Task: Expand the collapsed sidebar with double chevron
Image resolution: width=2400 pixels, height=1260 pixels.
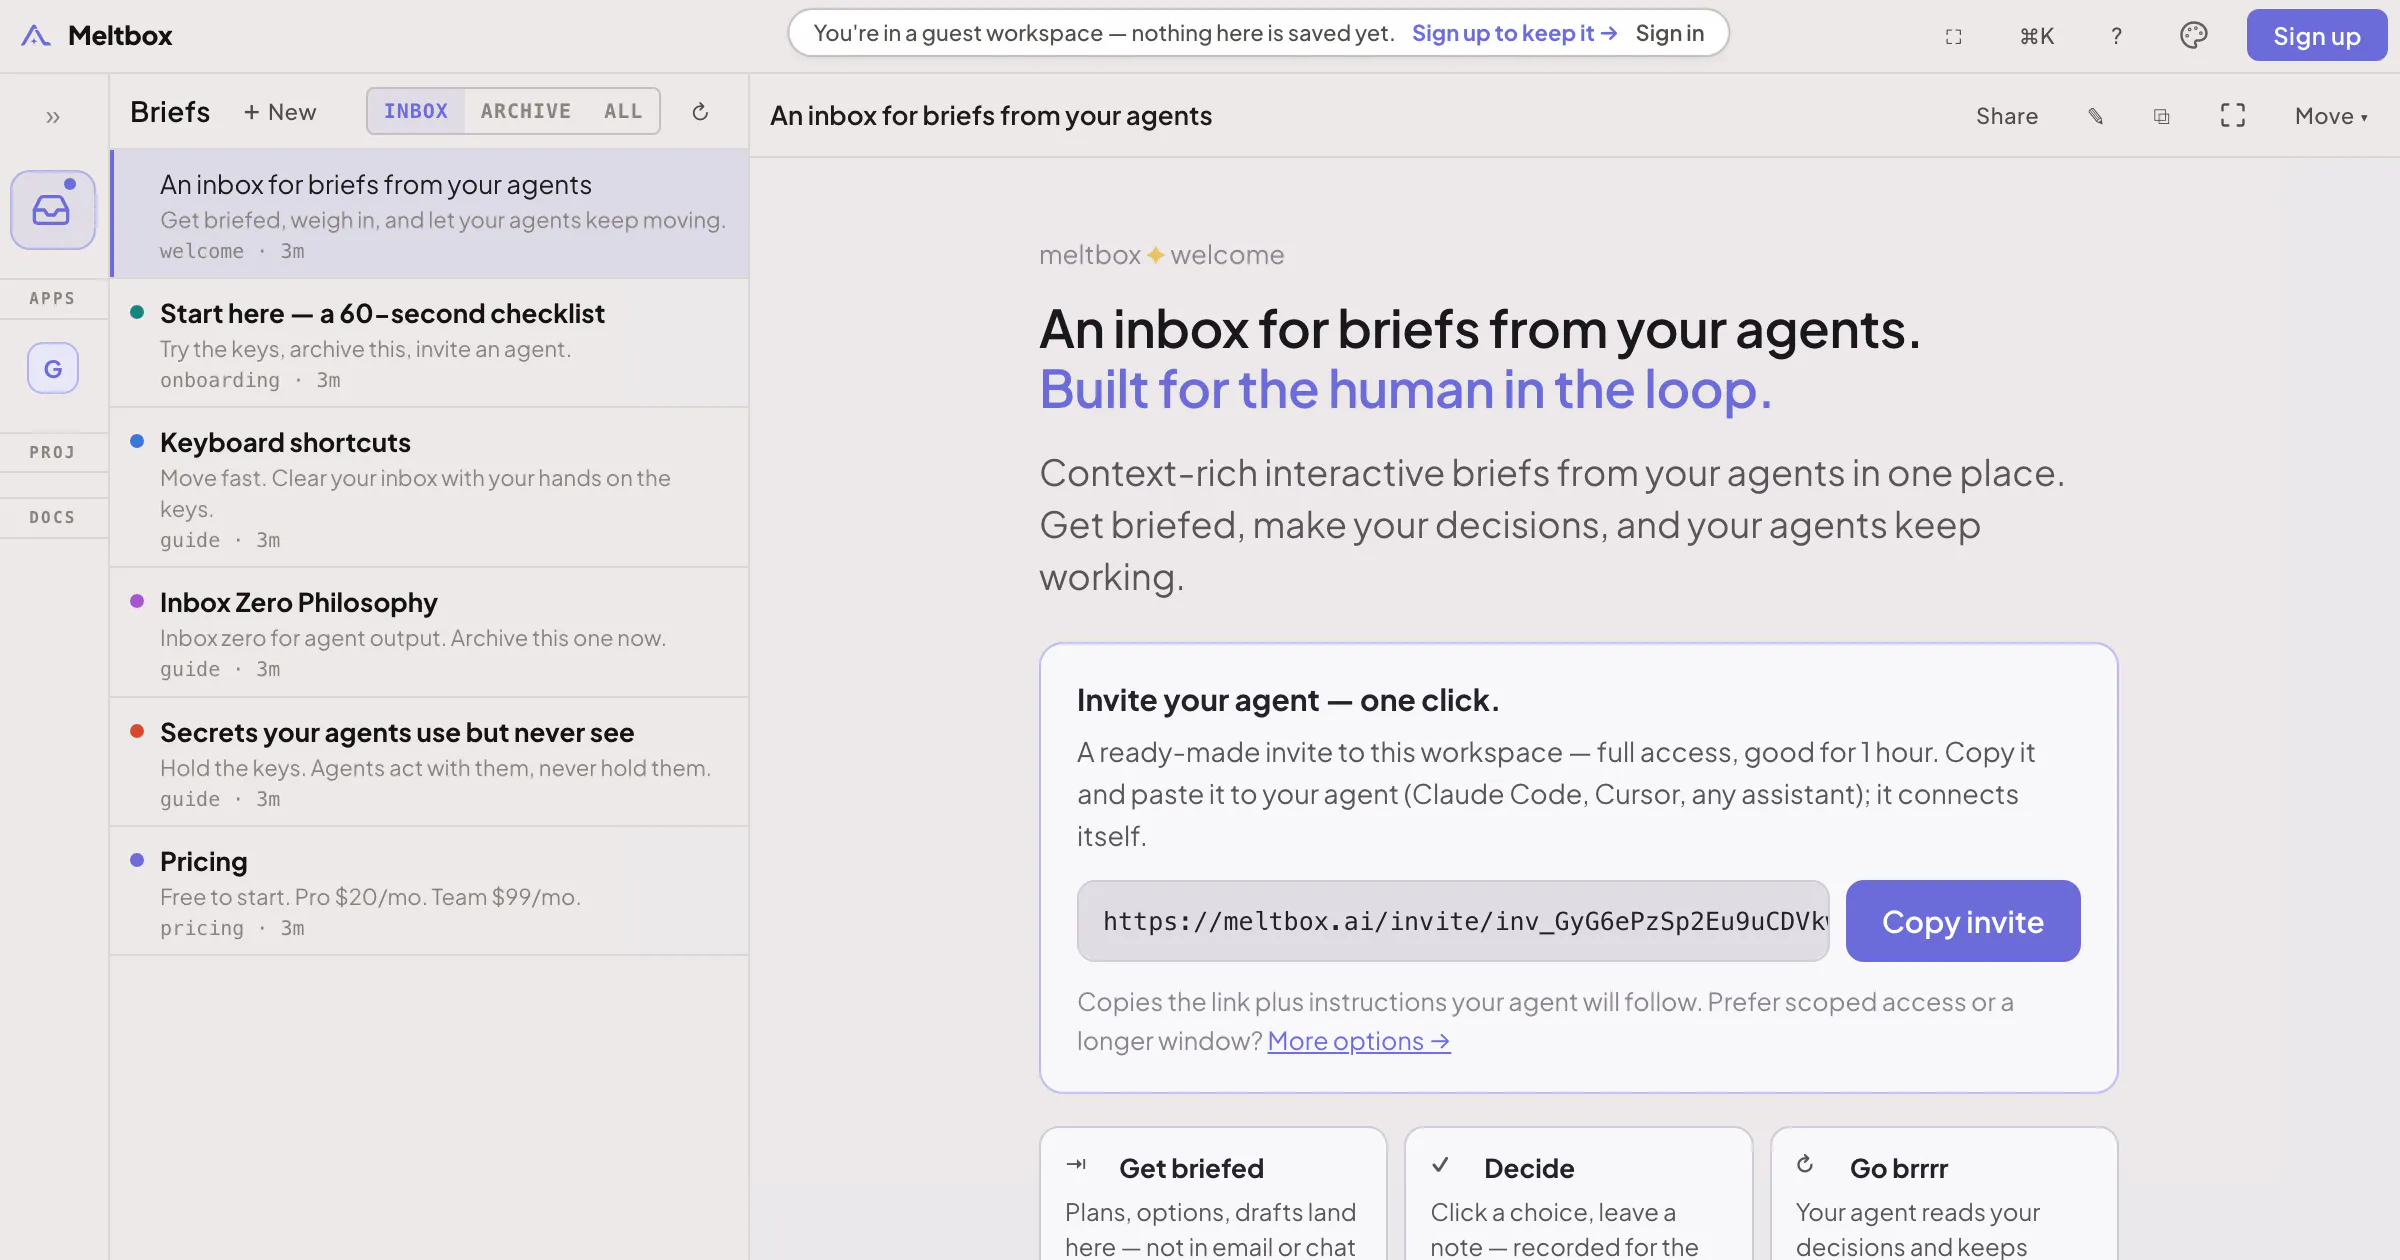Action: pos(53,117)
